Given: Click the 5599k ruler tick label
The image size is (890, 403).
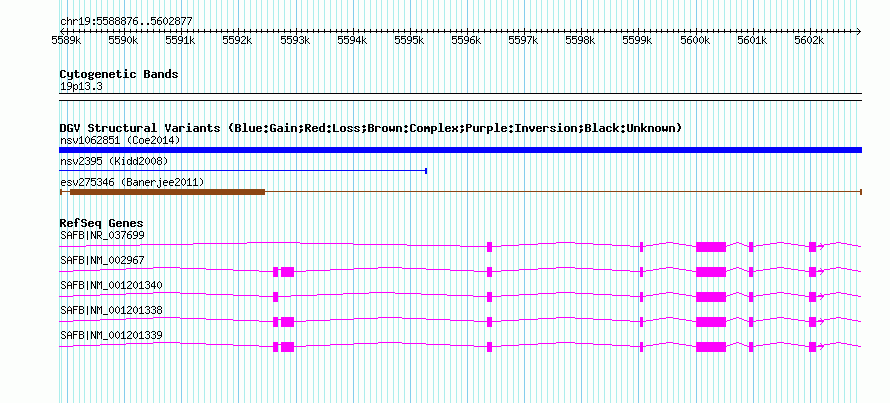Looking at the screenshot, I should [639, 40].
